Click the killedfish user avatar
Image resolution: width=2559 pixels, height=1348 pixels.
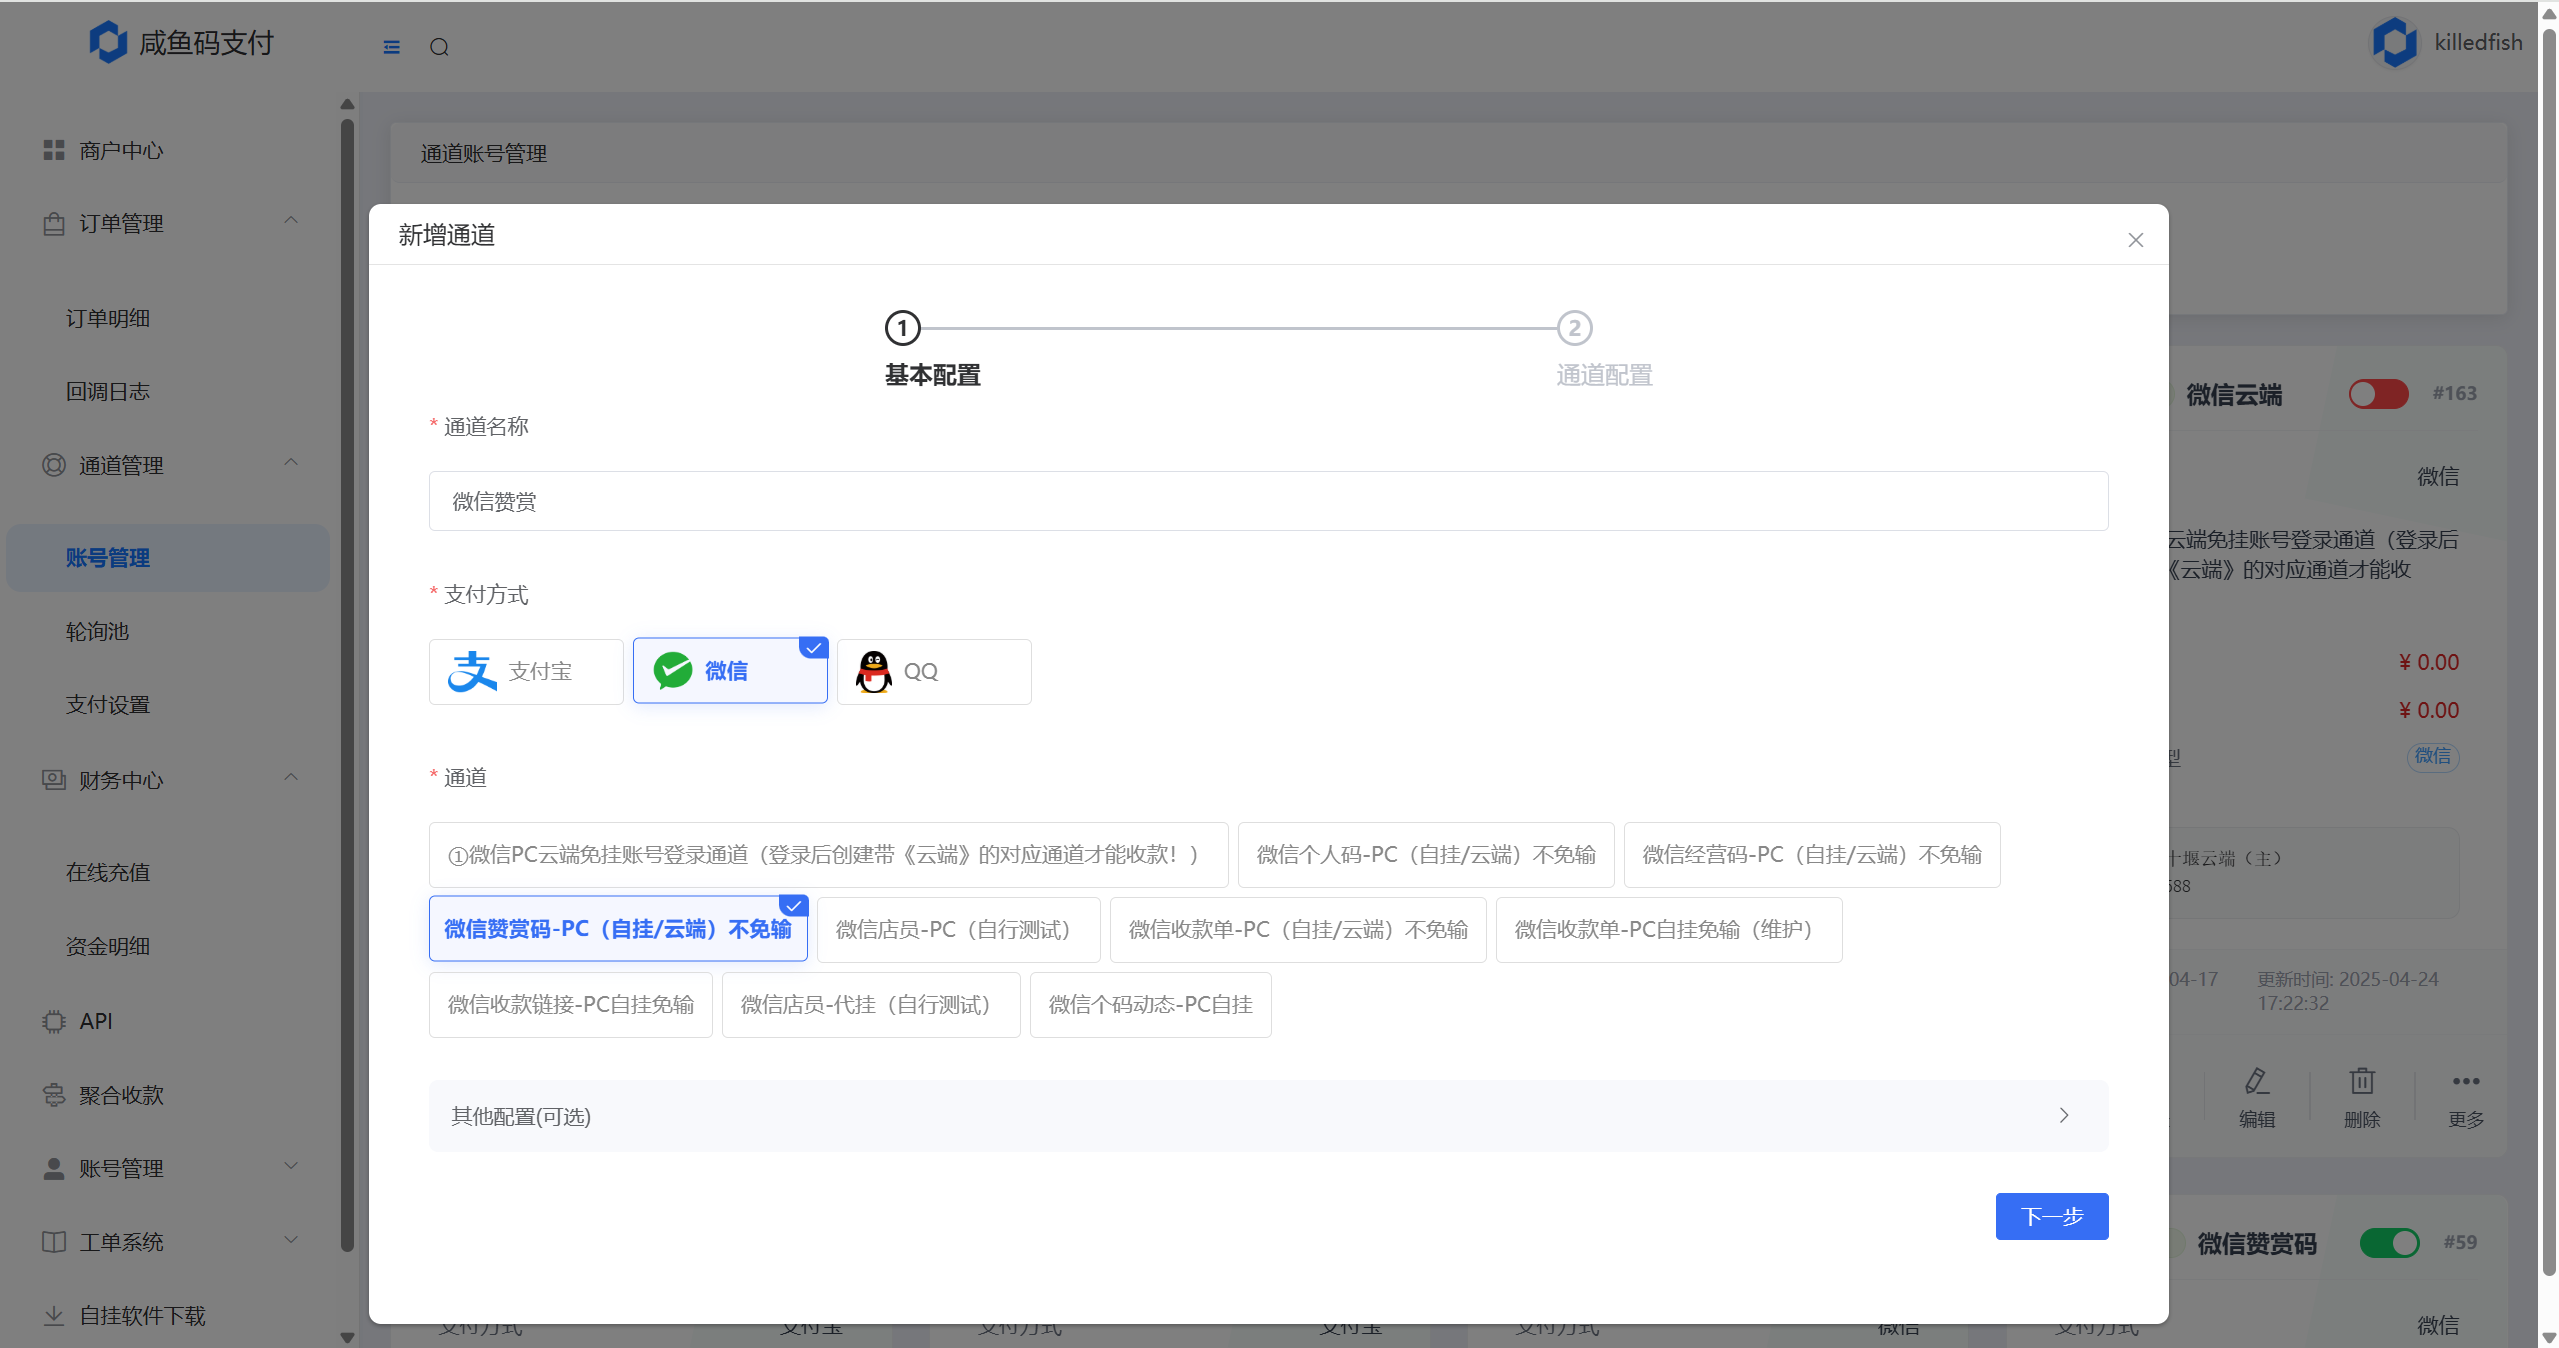[2395, 42]
